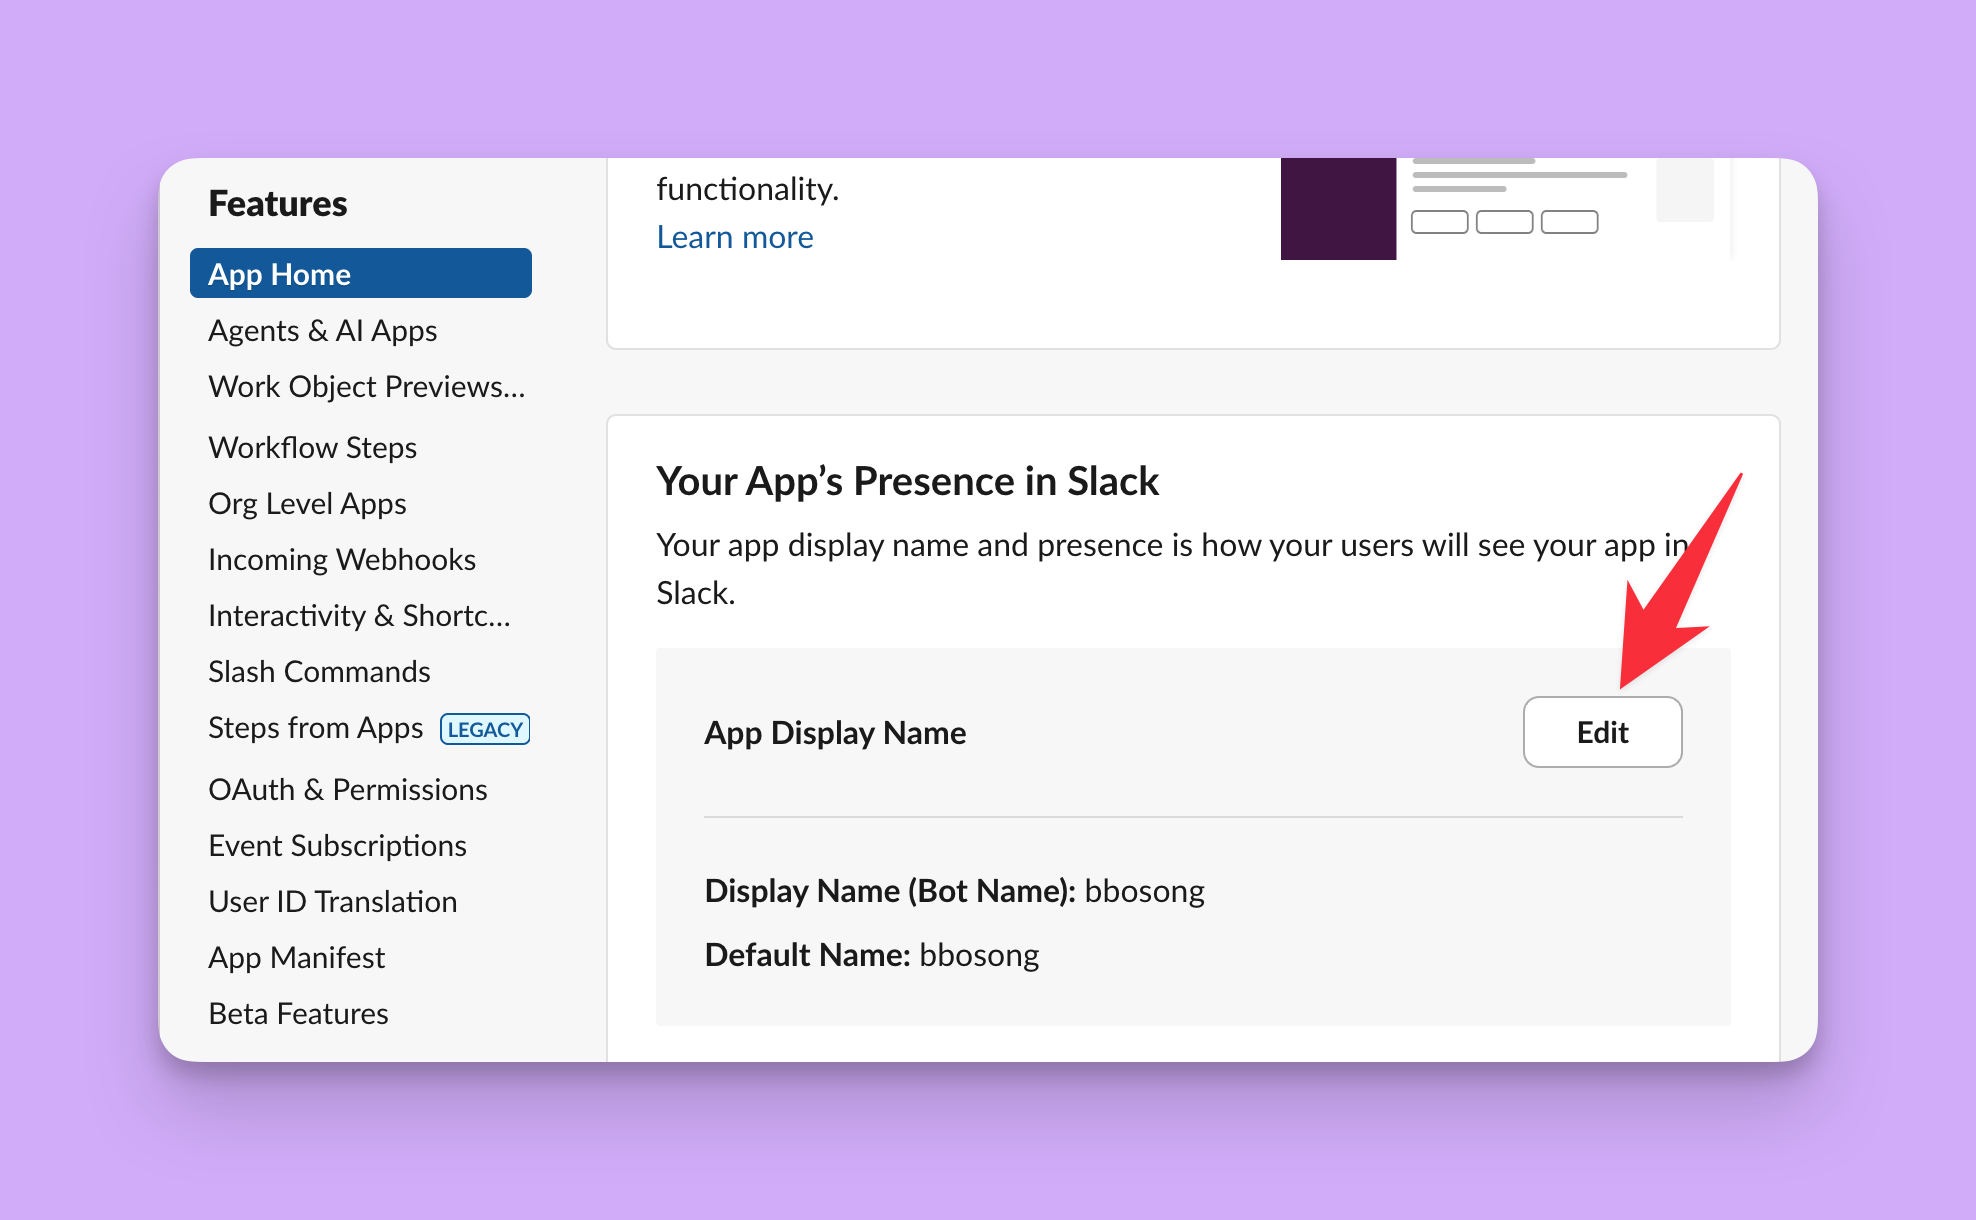1976x1220 pixels.
Task: Go to App Manifest
Action: (x=296, y=957)
